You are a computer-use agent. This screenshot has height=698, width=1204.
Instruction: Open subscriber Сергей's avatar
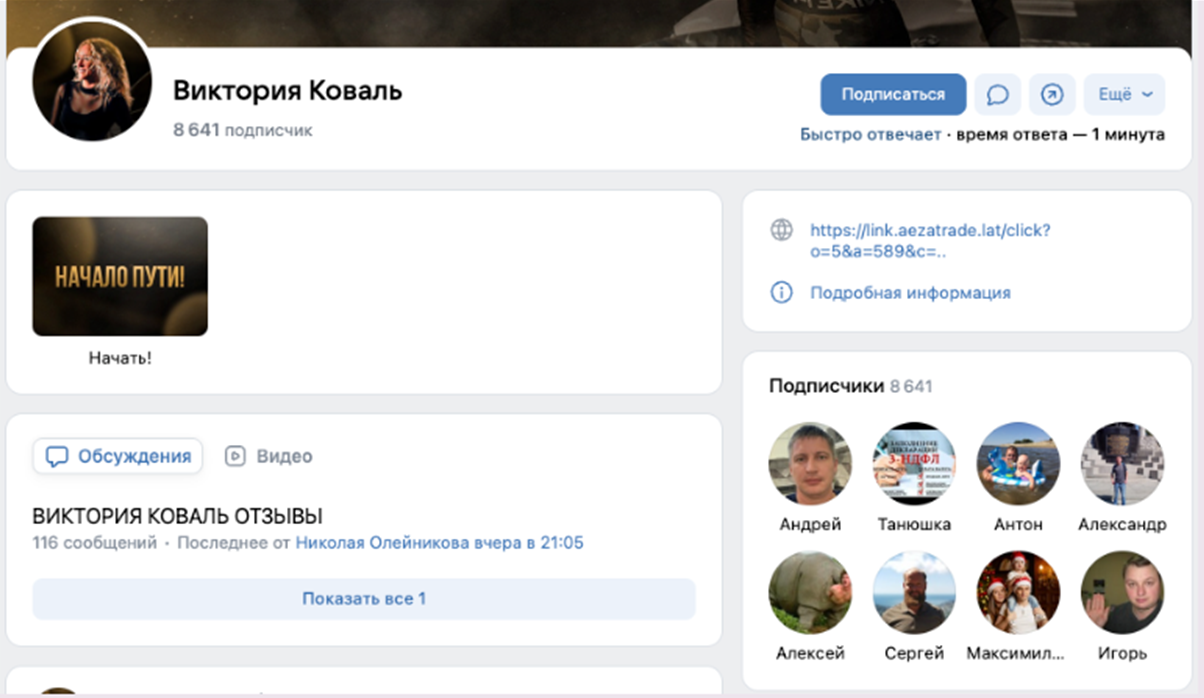click(x=914, y=592)
